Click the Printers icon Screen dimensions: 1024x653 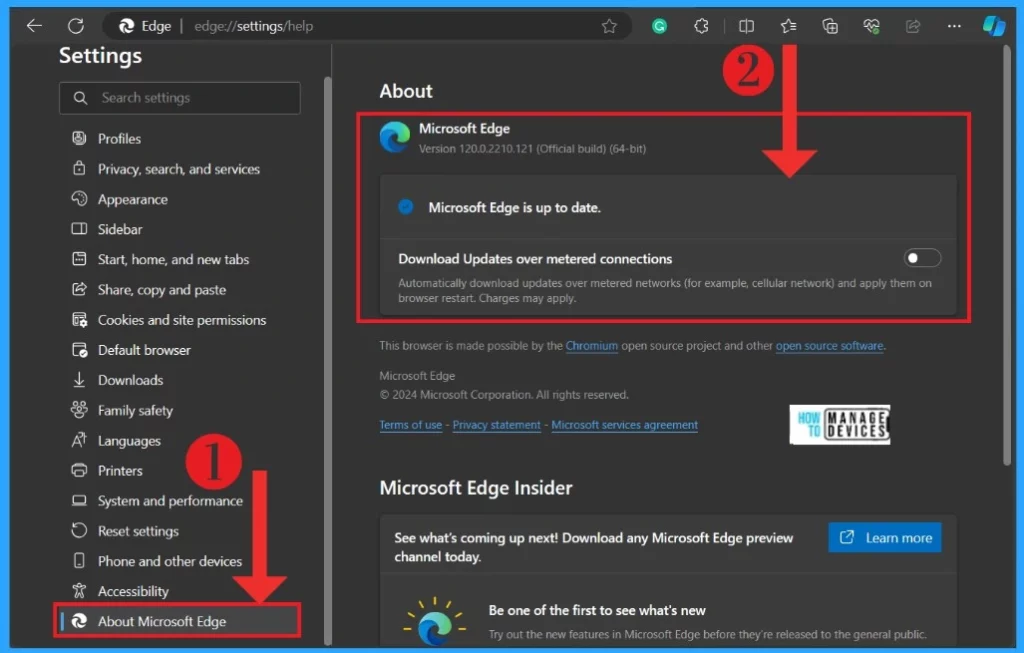coord(79,470)
